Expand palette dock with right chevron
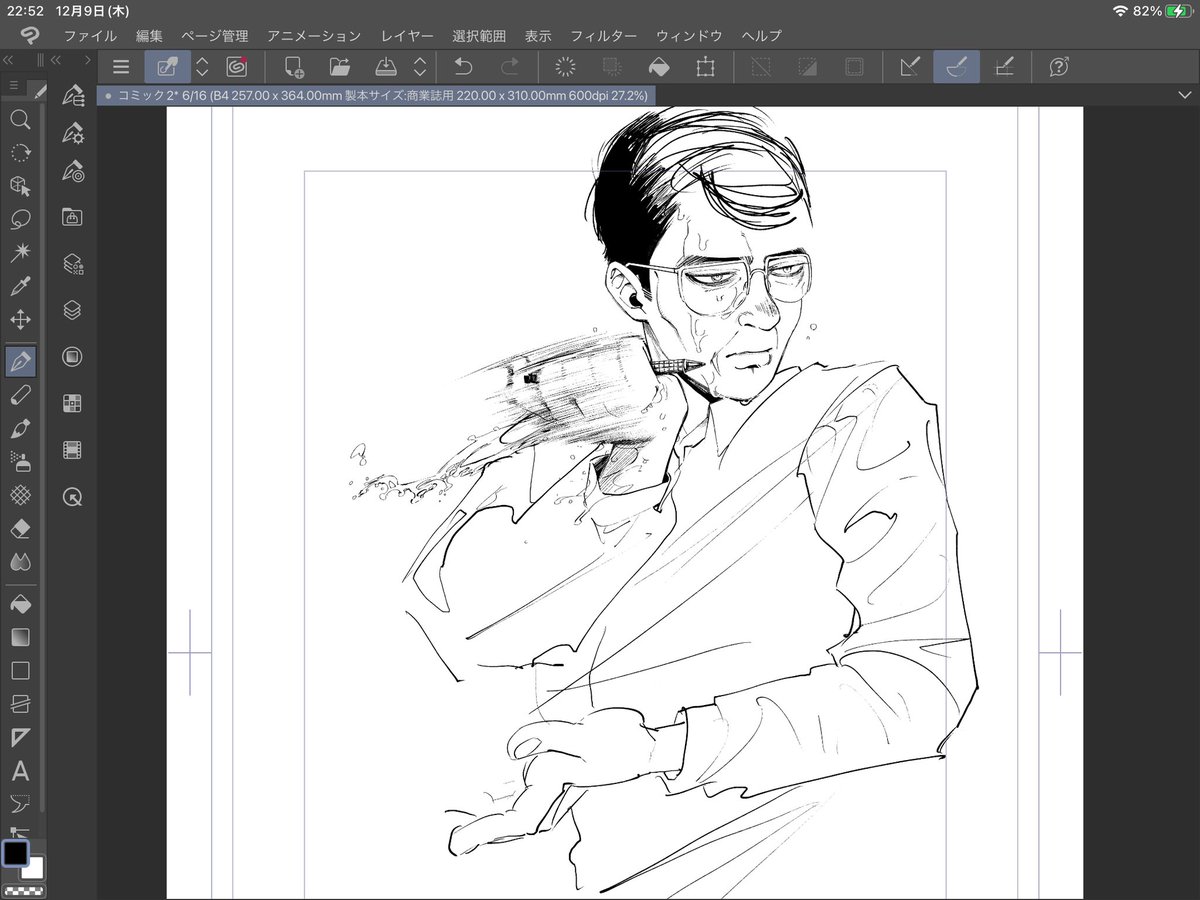 (x=88, y=60)
